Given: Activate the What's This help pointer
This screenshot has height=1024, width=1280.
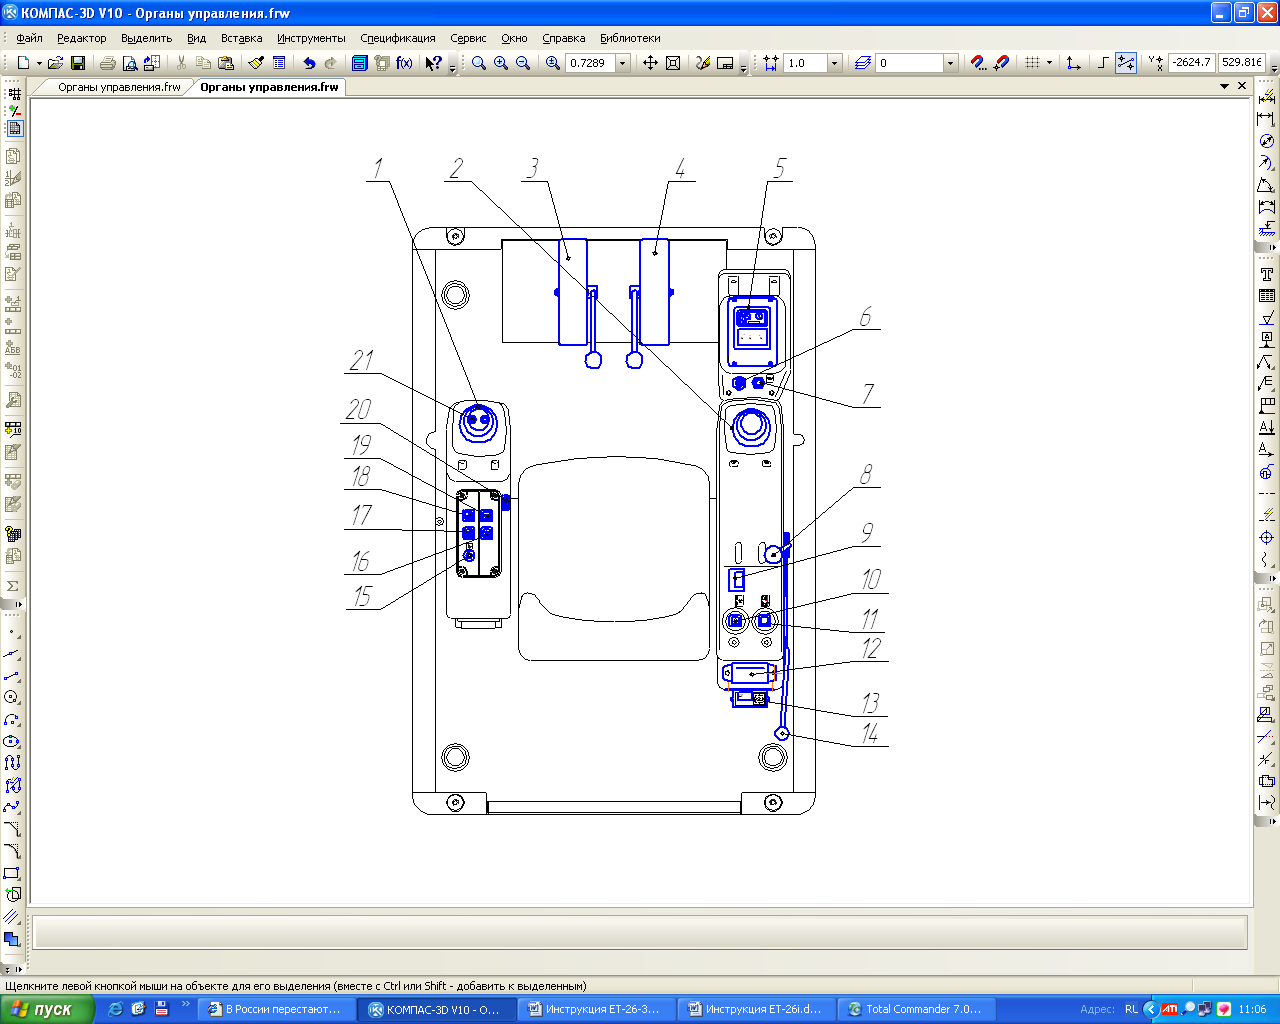Looking at the screenshot, I should (434, 63).
